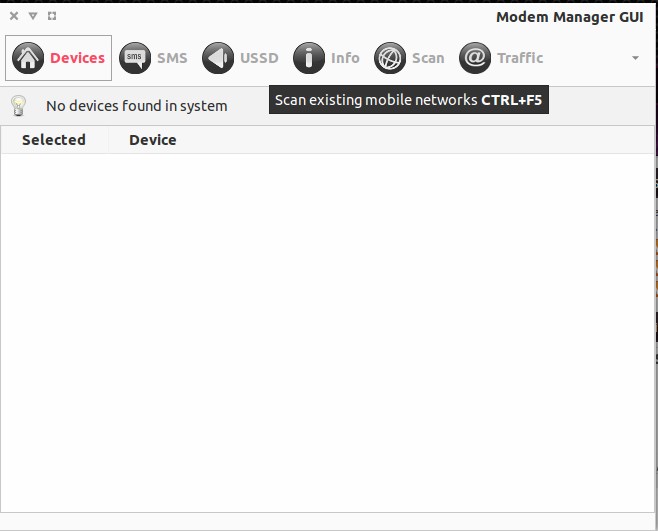
Task: Open the Traffic statistics page
Action: click(x=501, y=58)
